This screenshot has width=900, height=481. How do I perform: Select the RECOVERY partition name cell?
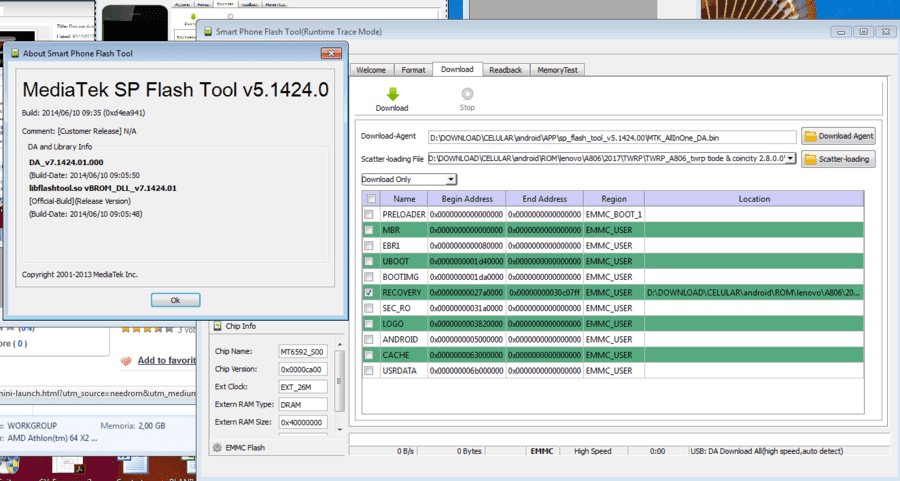(x=402, y=292)
